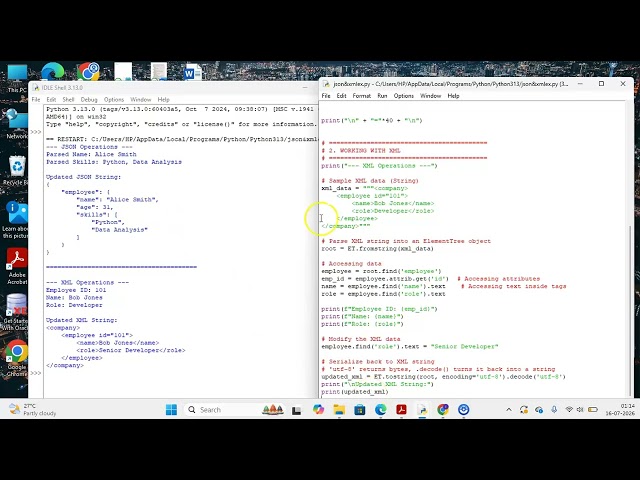Click the '# Modify the XML data' comment
This screenshot has height=480, width=640.
361,339
